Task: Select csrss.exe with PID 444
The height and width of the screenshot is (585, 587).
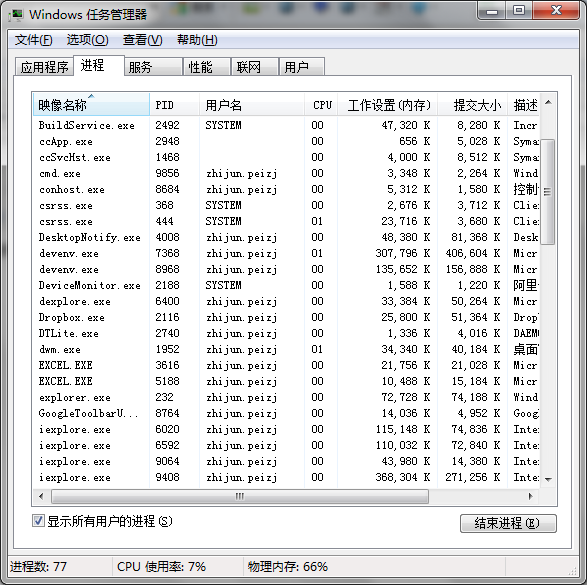Action: pos(286,221)
